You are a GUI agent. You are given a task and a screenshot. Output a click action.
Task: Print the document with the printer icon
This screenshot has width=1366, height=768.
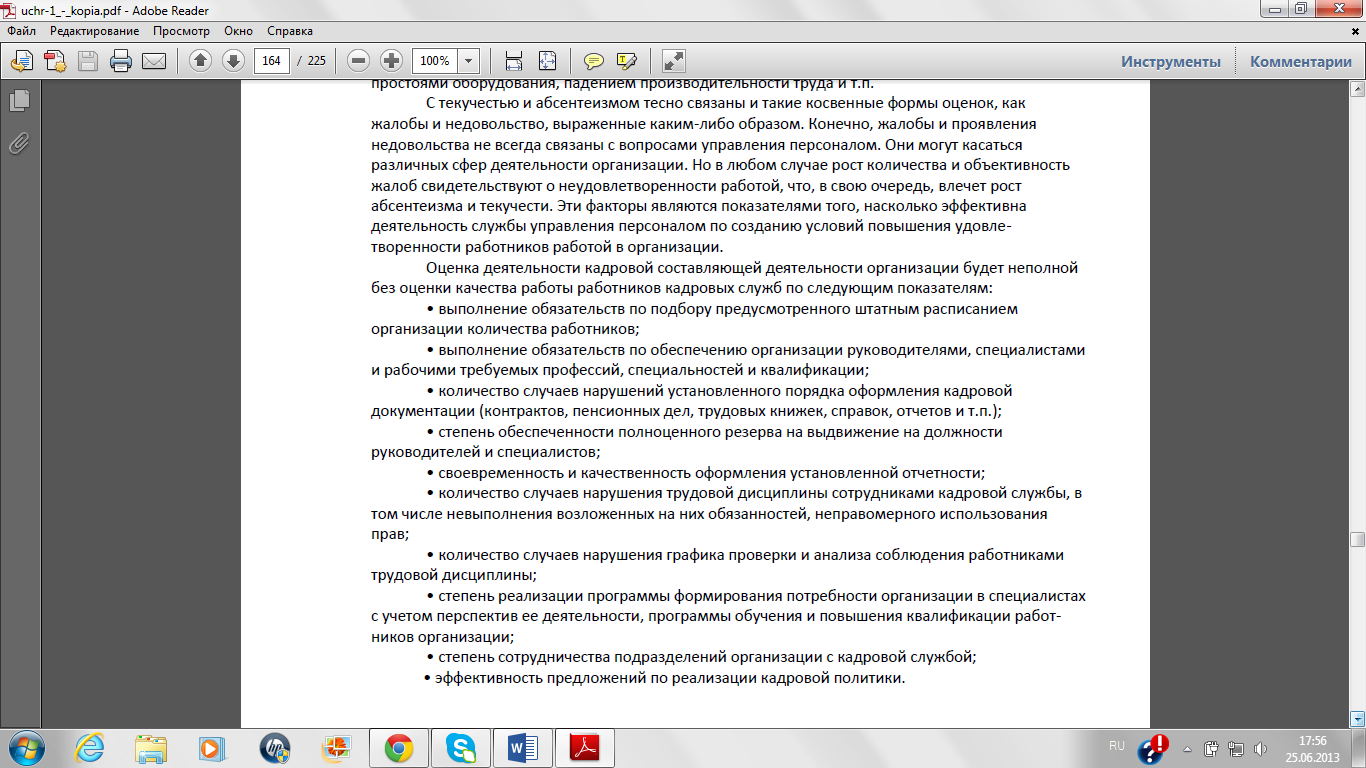tap(121, 61)
